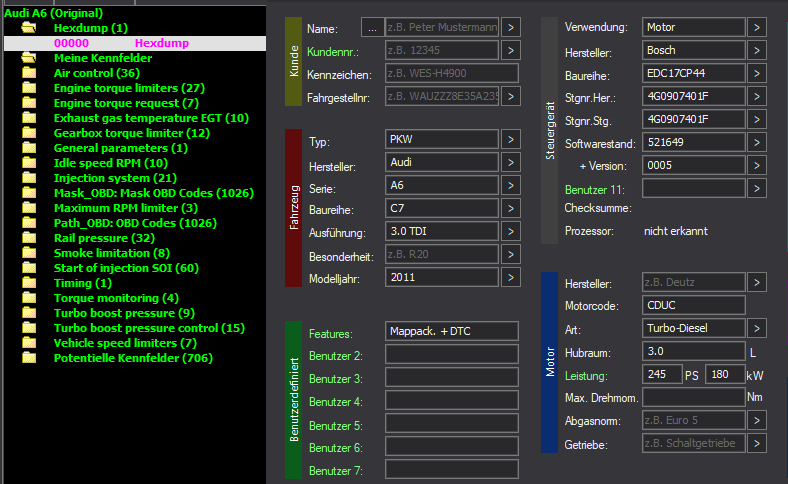Open the Engine torque request (7) folder

(x=126, y=103)
